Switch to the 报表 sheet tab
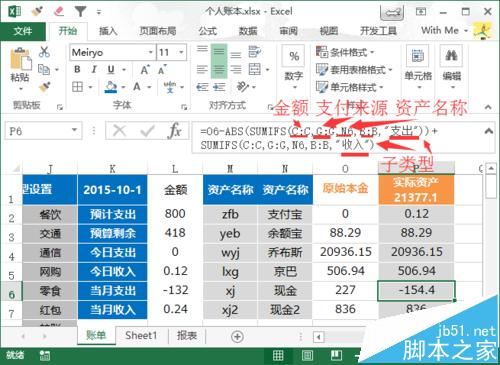The height and width of the screenshot is (365, 500). (187, 335)
